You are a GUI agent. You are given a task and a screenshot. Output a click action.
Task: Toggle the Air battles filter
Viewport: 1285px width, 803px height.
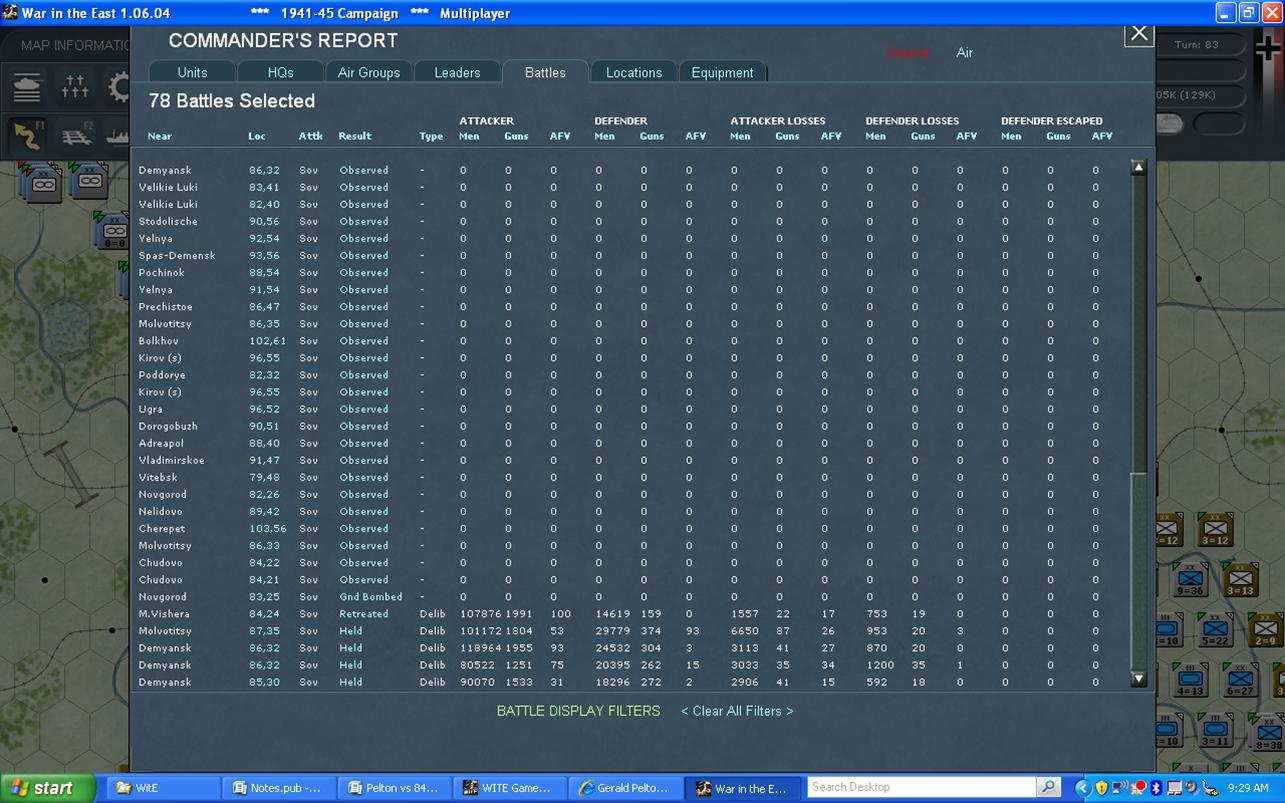click(x=964, y=52)
